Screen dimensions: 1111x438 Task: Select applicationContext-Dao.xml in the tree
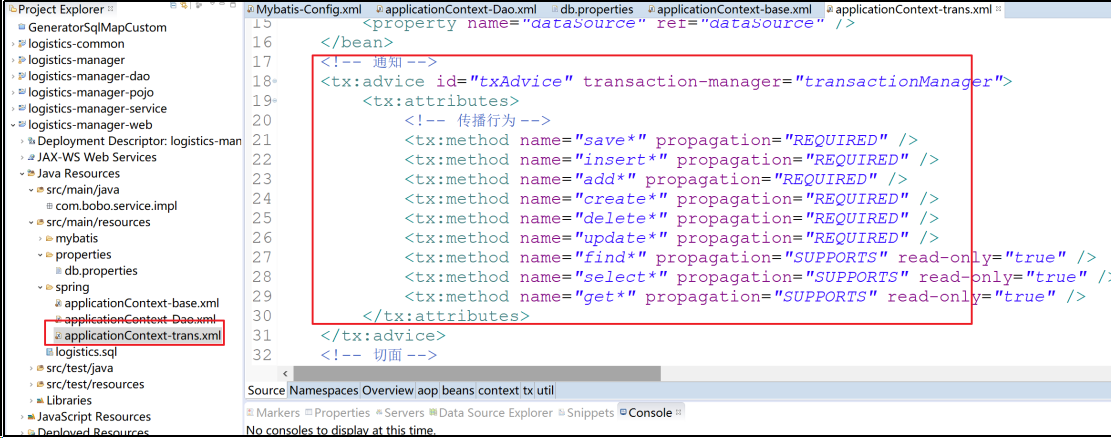(140, 320)
